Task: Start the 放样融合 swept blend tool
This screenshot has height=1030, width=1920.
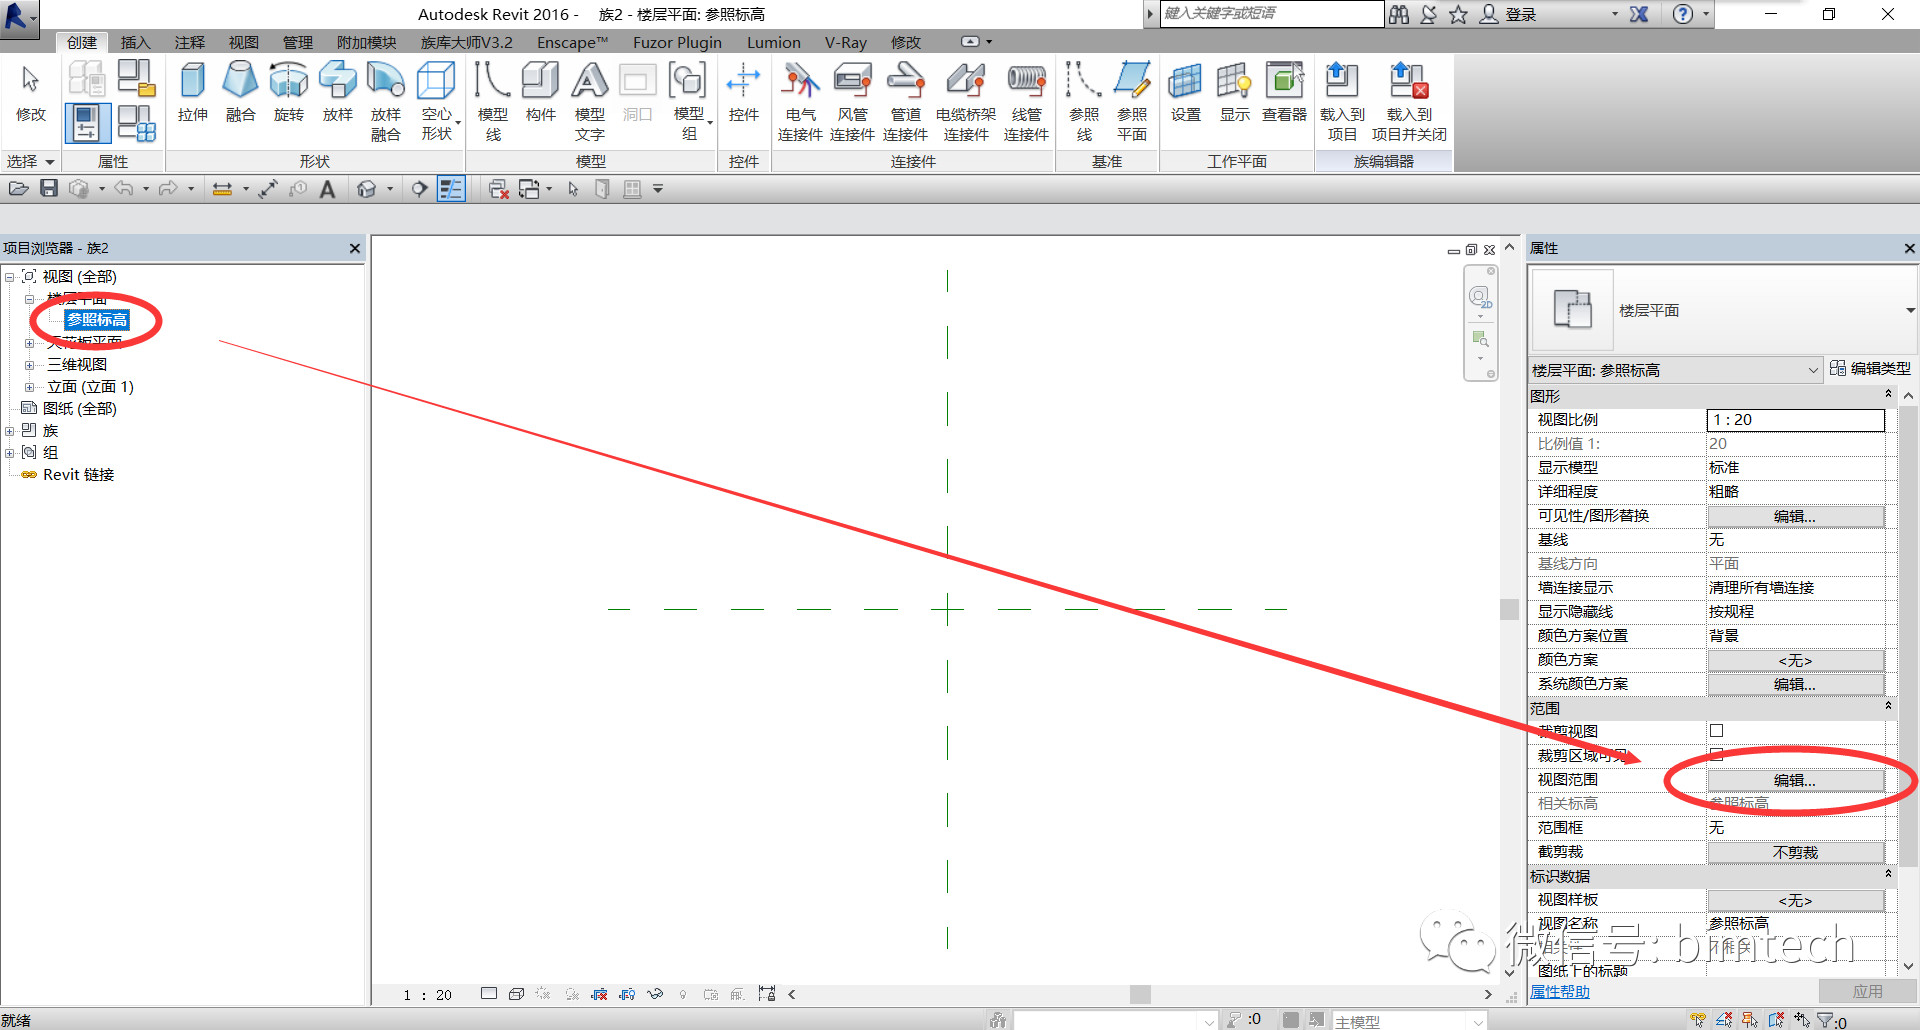Action: click(x=385, y=101)
